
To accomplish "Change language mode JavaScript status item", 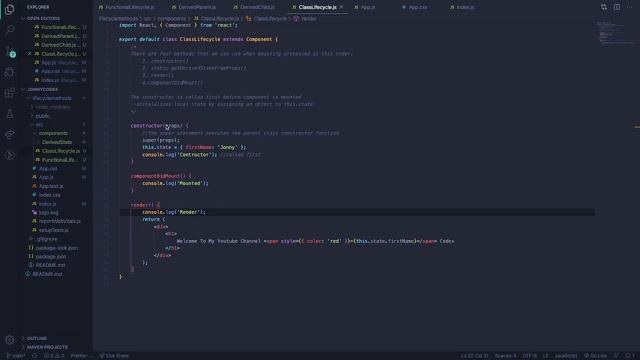I will [565, 356].
